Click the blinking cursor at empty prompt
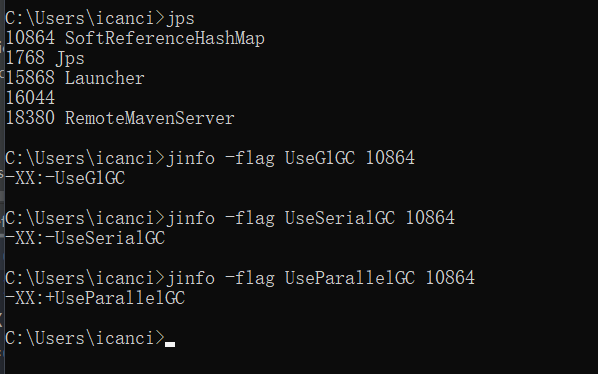This screenshot has height=374, width=598. 170,344
